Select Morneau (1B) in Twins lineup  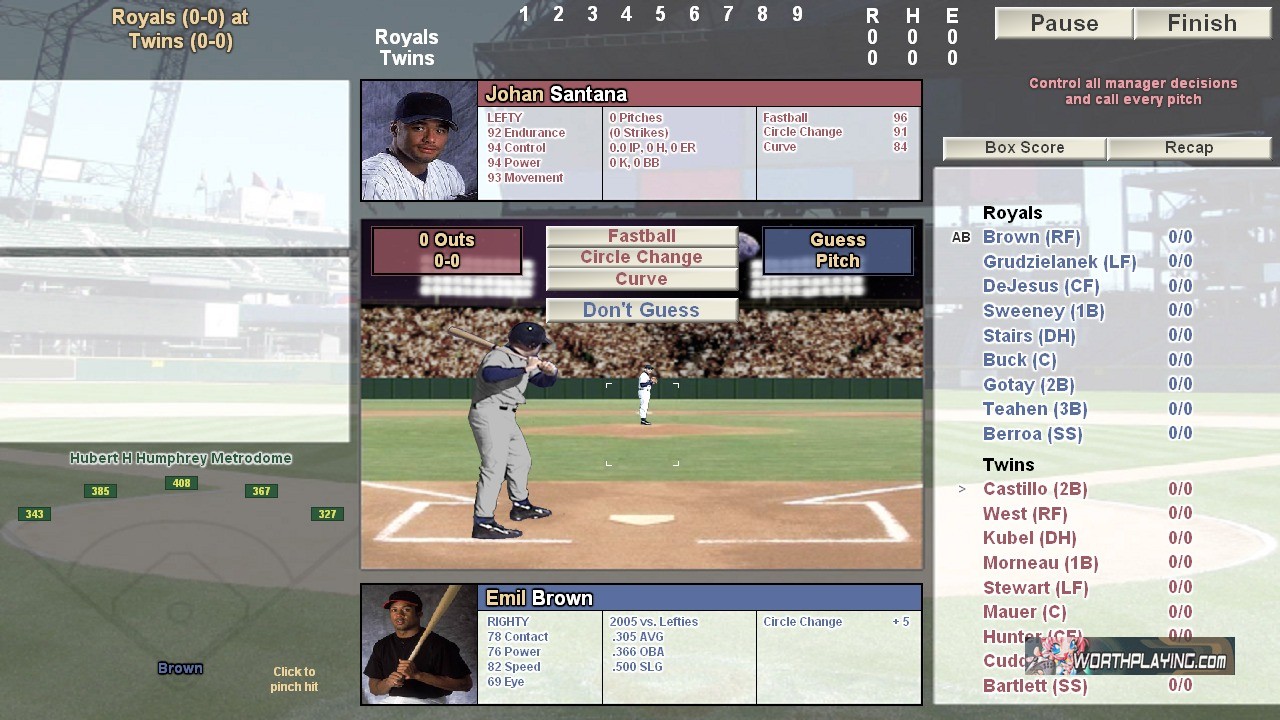pyautogui.click(x=1040, y=563)
